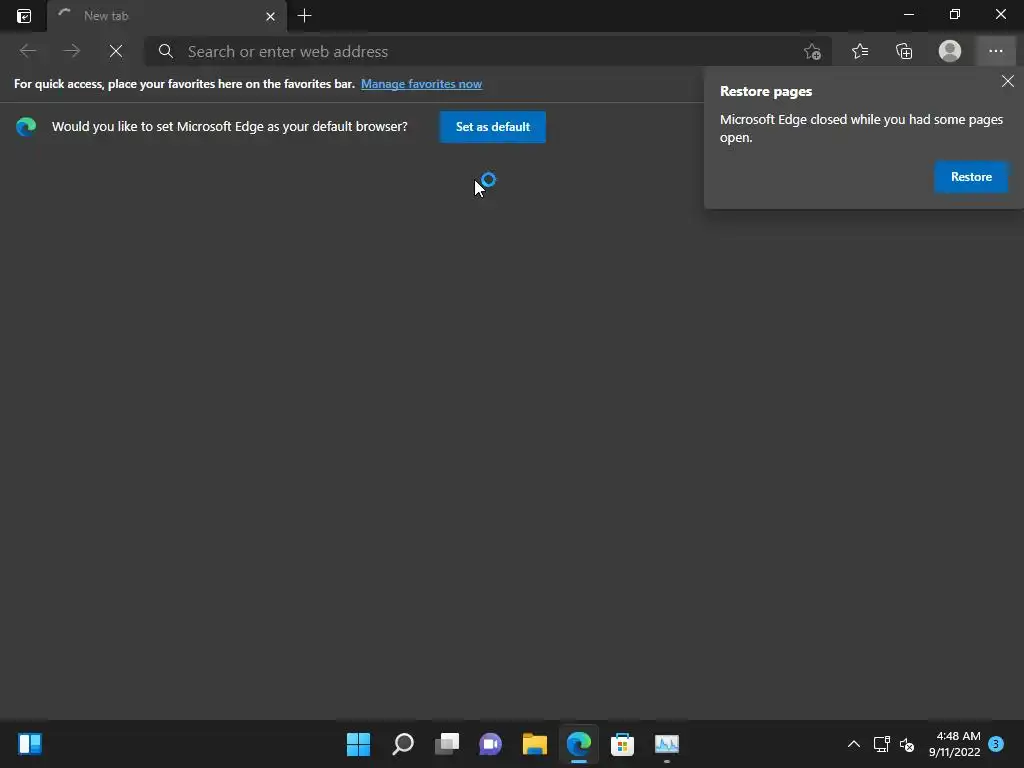Open taskbar Search
The height and width of the screenshot is (768, 1024).
(x=403, y=744)
